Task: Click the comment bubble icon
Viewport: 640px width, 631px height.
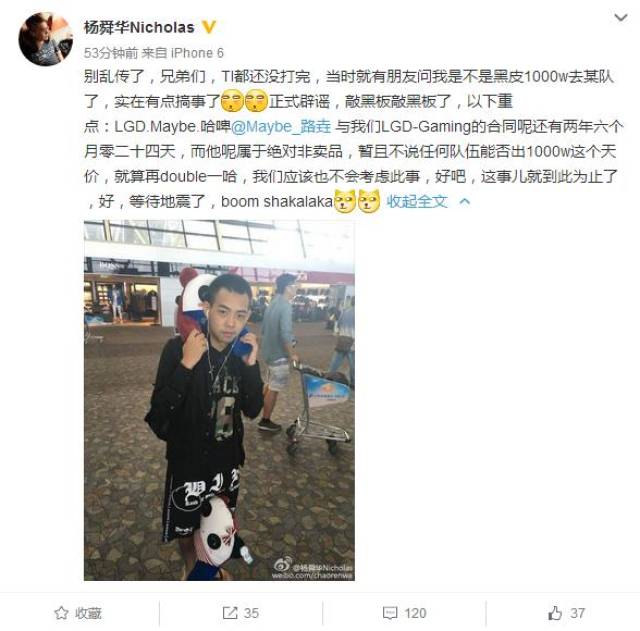Action: [390, 613]
